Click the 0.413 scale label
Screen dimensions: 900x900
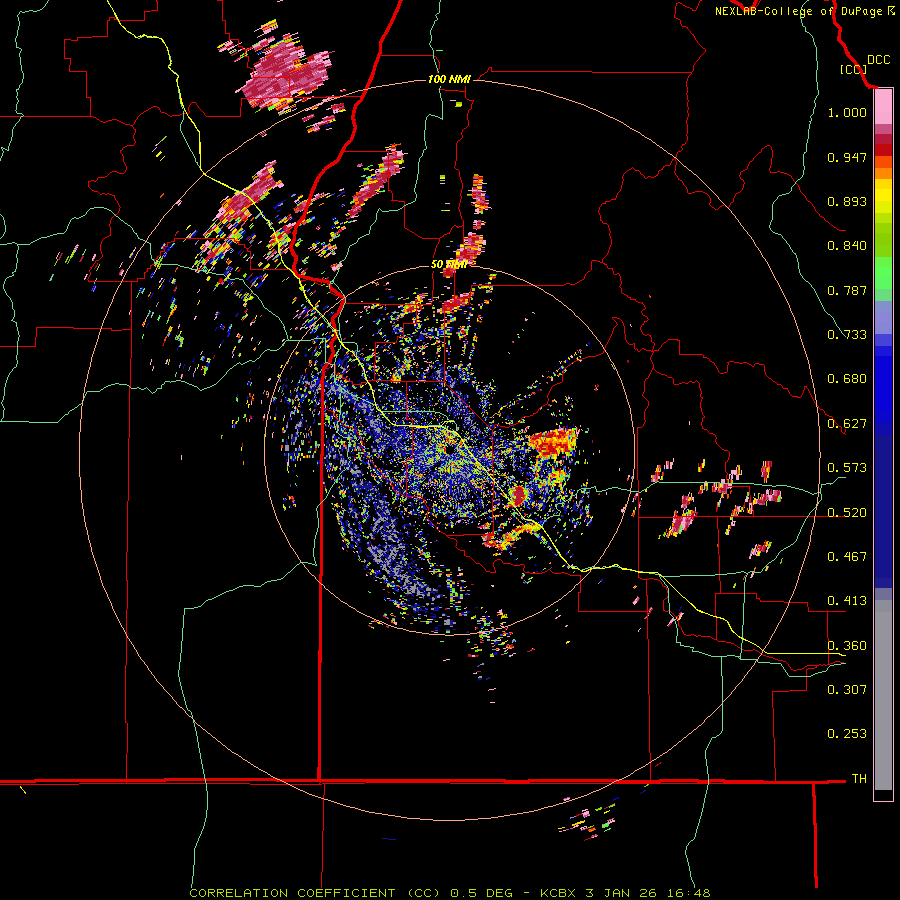pyautogui.click(x=847, y=601)
